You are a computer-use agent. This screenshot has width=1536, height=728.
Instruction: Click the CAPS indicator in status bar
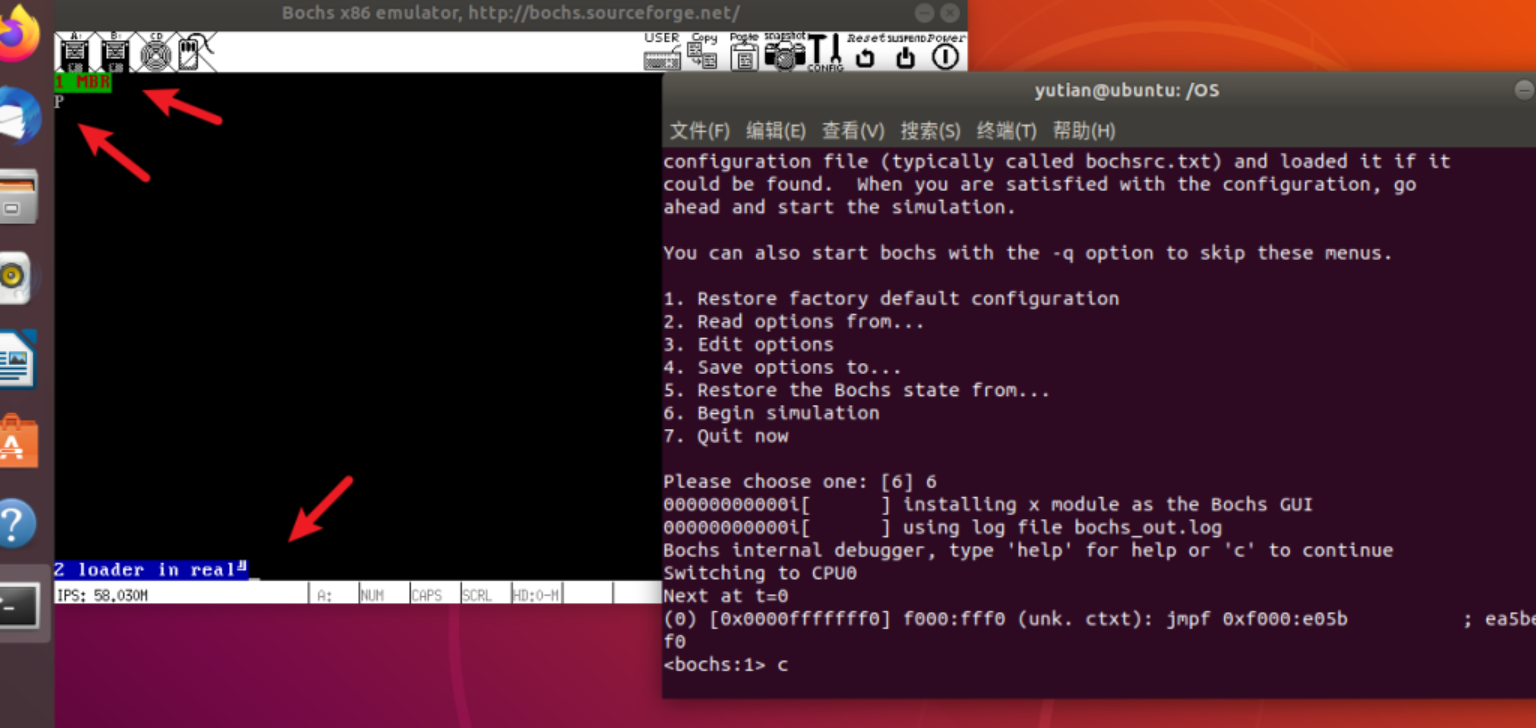(427, 595)
